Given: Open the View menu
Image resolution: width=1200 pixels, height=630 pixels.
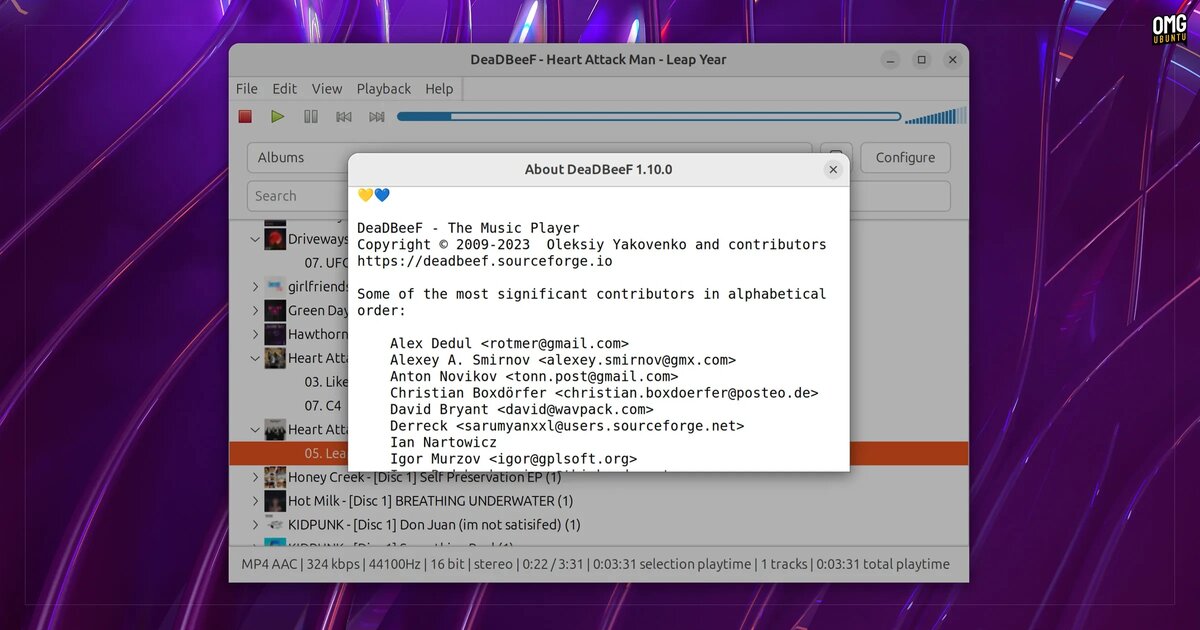Looking at the screenshot, I should [326, 88].
